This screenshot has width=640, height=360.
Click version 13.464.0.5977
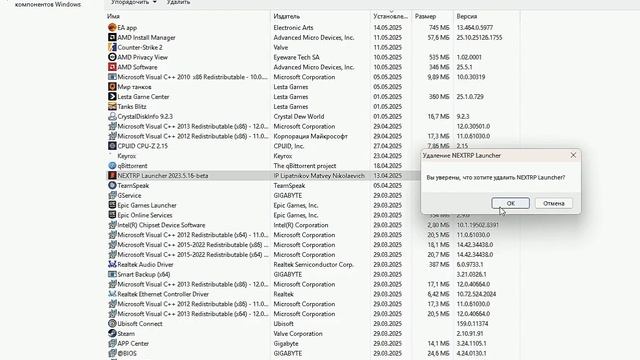pos(475,27)
